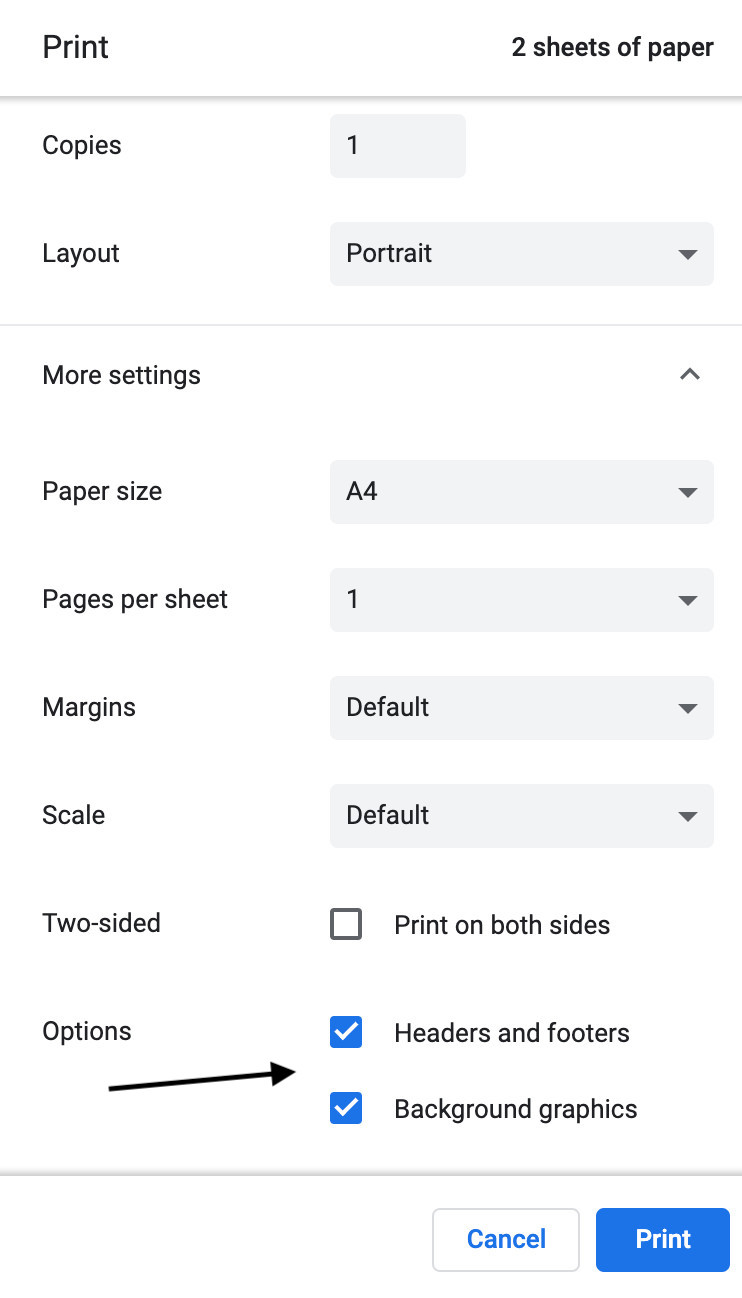Untick the Headers and footers checkbox

[346, 1032]
